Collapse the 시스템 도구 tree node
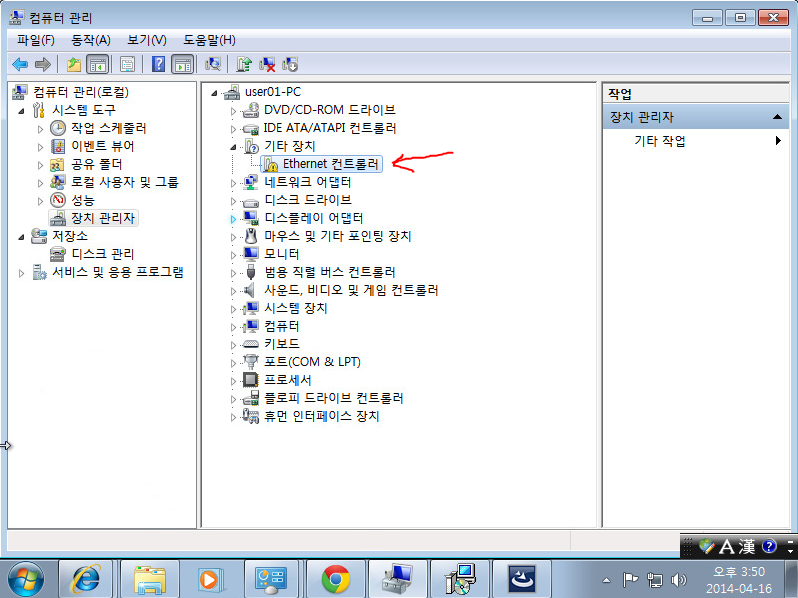Viewport: 798px width, 598px height. (x=21, y=110)
